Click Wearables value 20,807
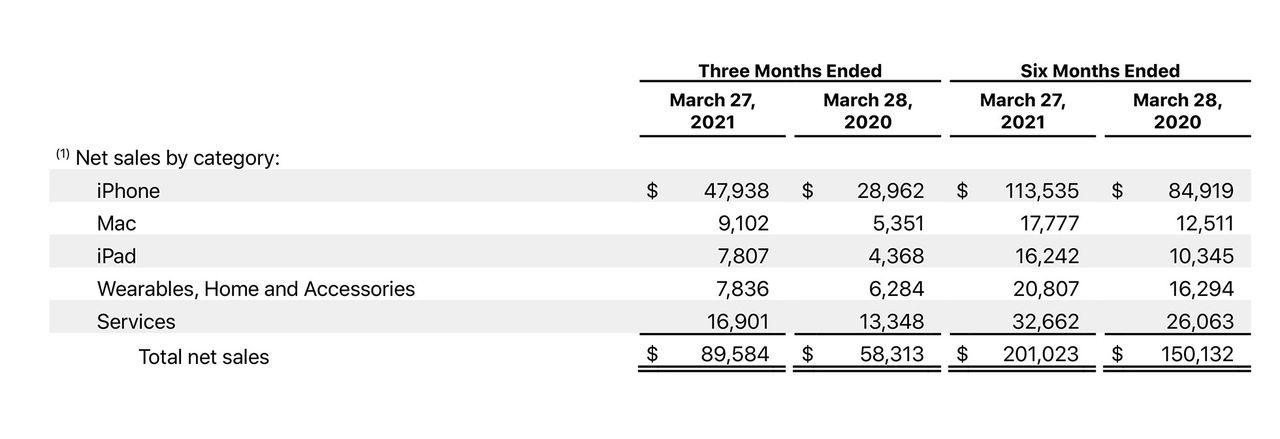The image size is (1280, 439). [1047, 289]
